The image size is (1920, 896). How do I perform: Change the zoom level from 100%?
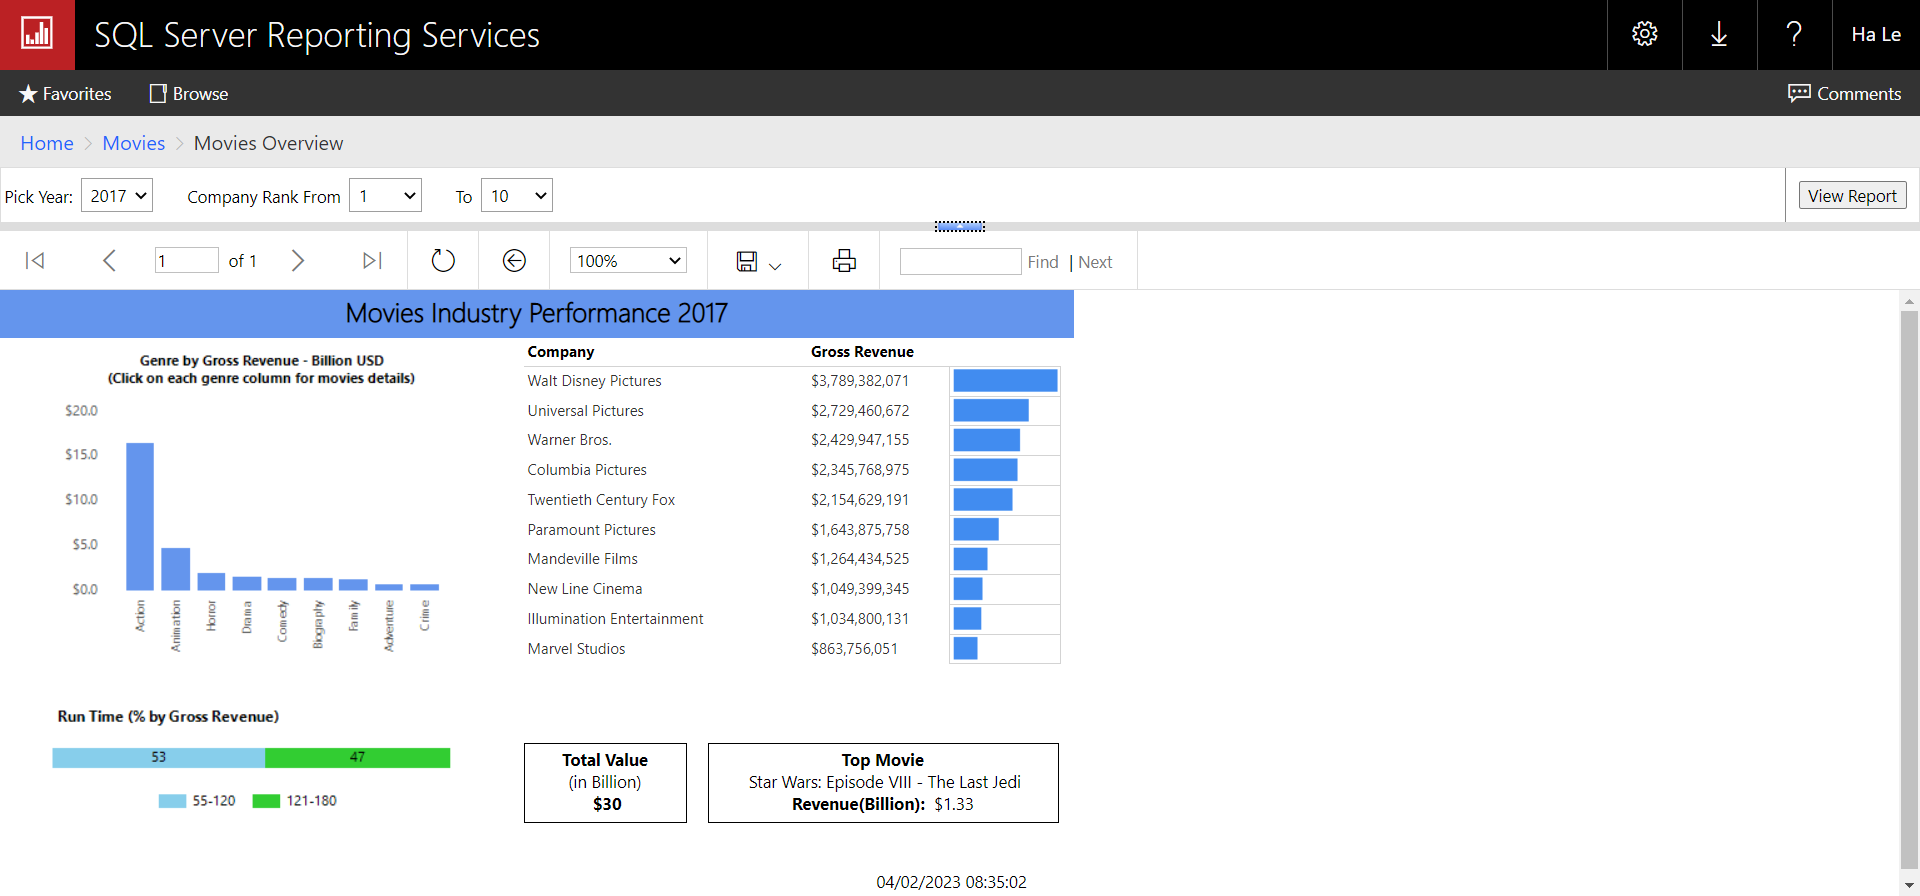(628, 261)
